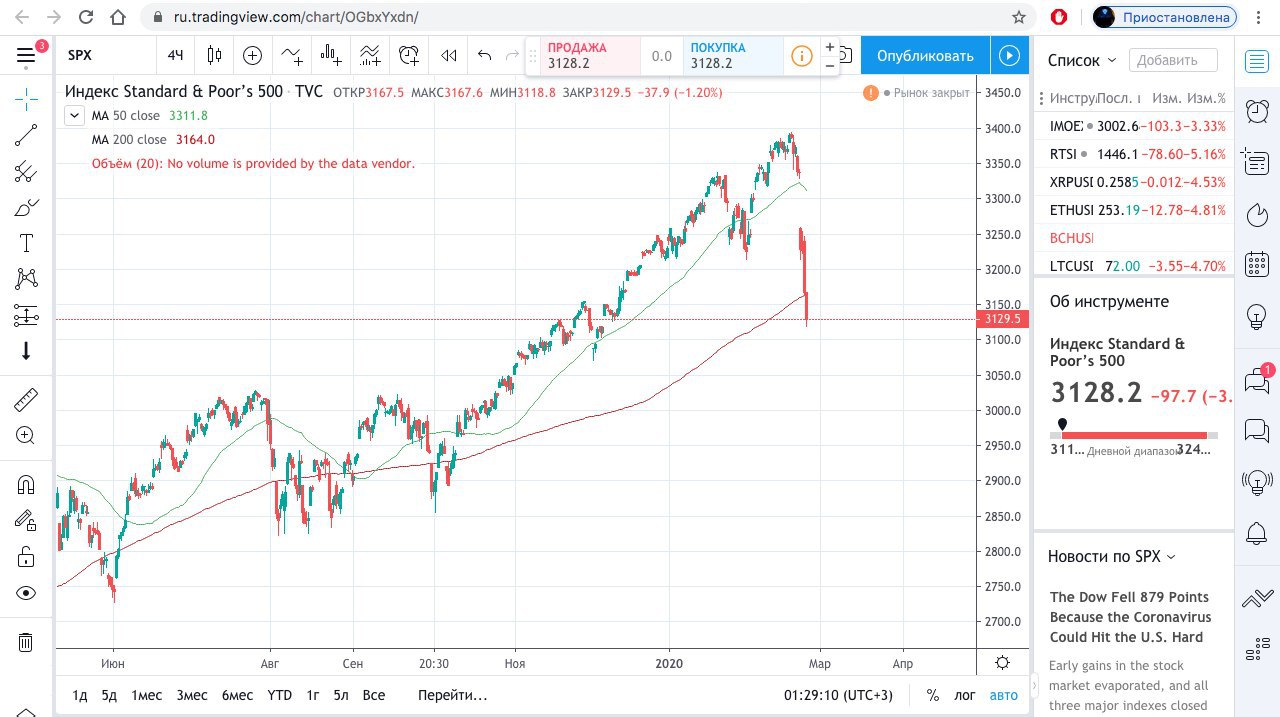The height and width of the screenshot is (717, 1280).
Task: Select the 6мес time range
Action: 237,695
